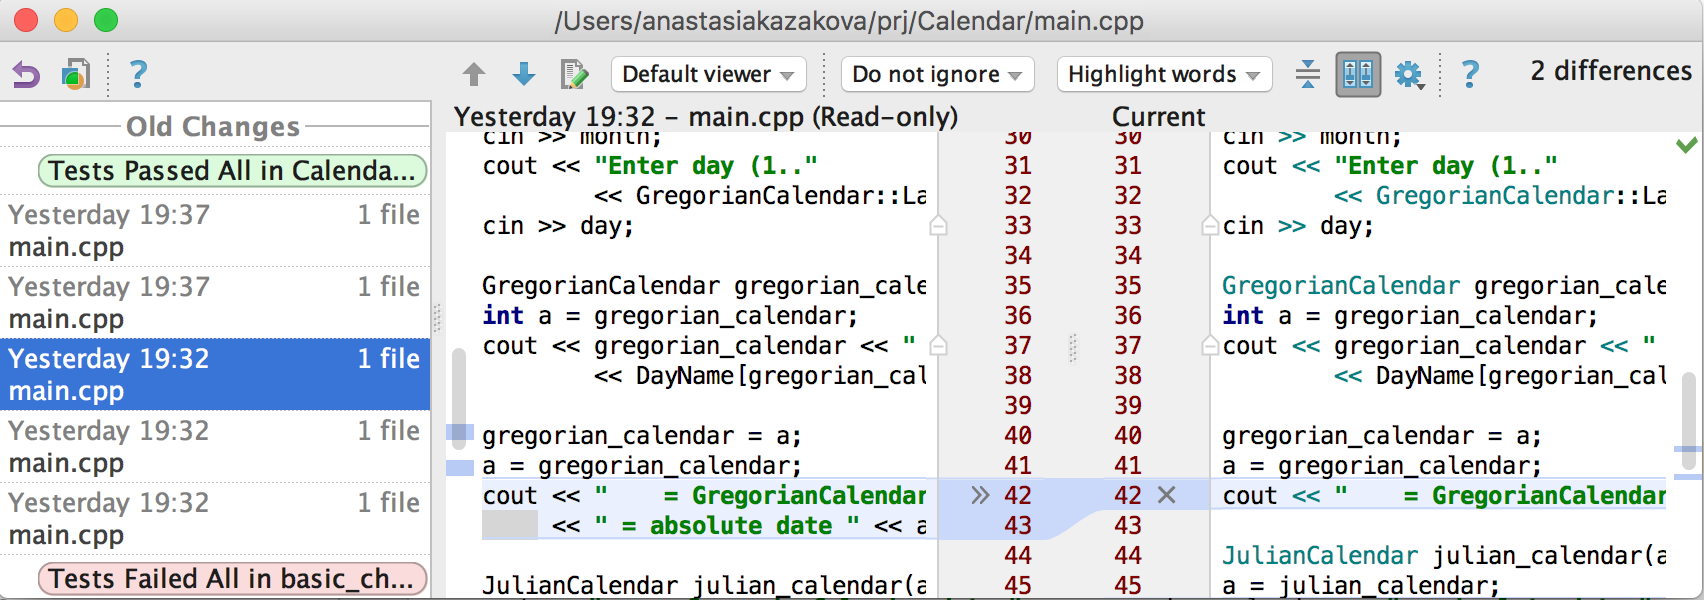1704x600 pixels.
Task: Click the Revert (undo arrow) icon
Action: [26, 75]
